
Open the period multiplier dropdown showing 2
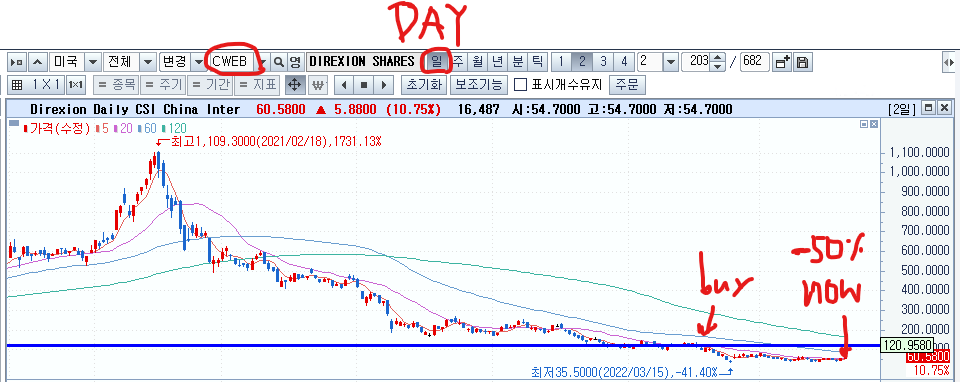(671, 61)
